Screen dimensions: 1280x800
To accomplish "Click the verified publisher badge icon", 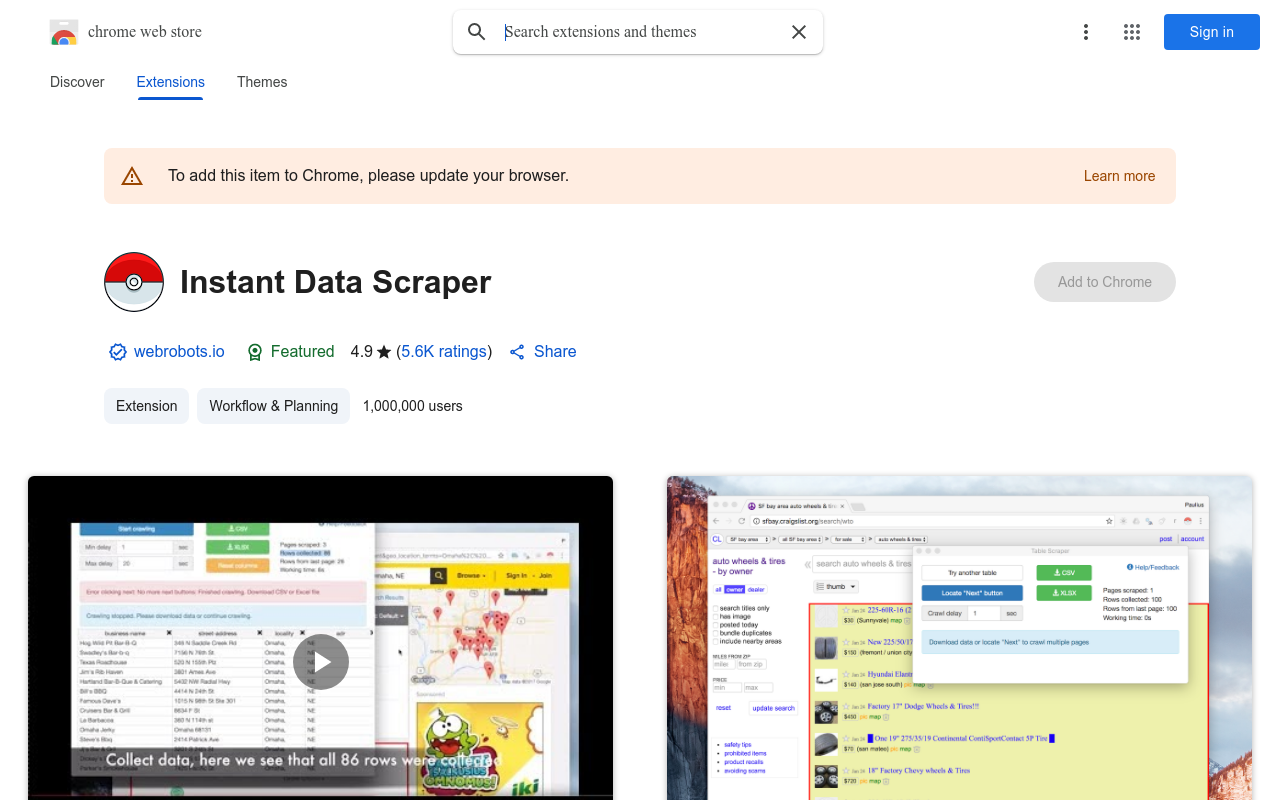I will point(118,352).
